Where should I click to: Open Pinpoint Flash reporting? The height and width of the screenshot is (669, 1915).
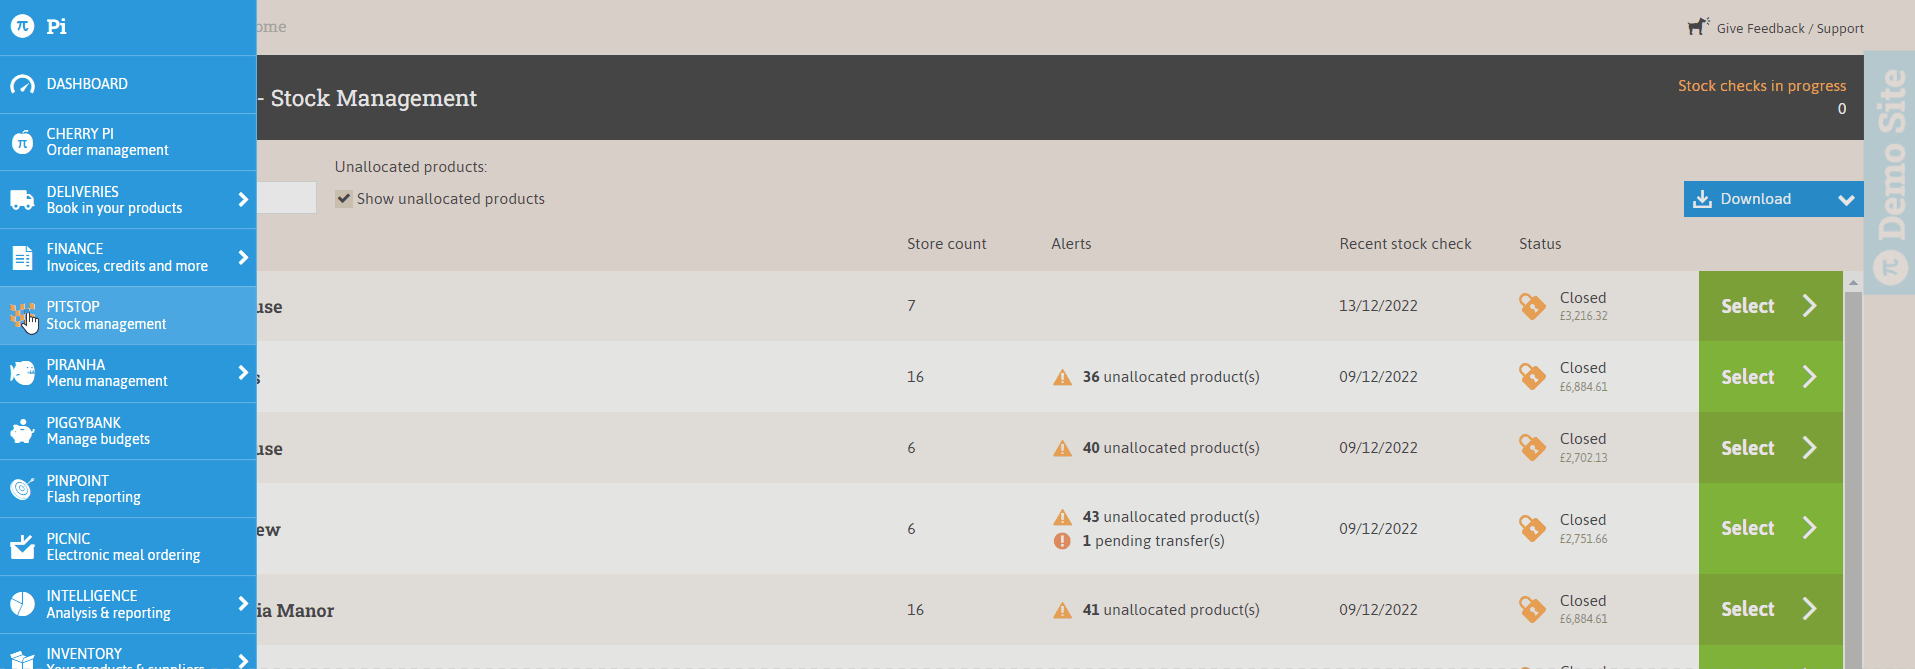[x=128, y=489]
